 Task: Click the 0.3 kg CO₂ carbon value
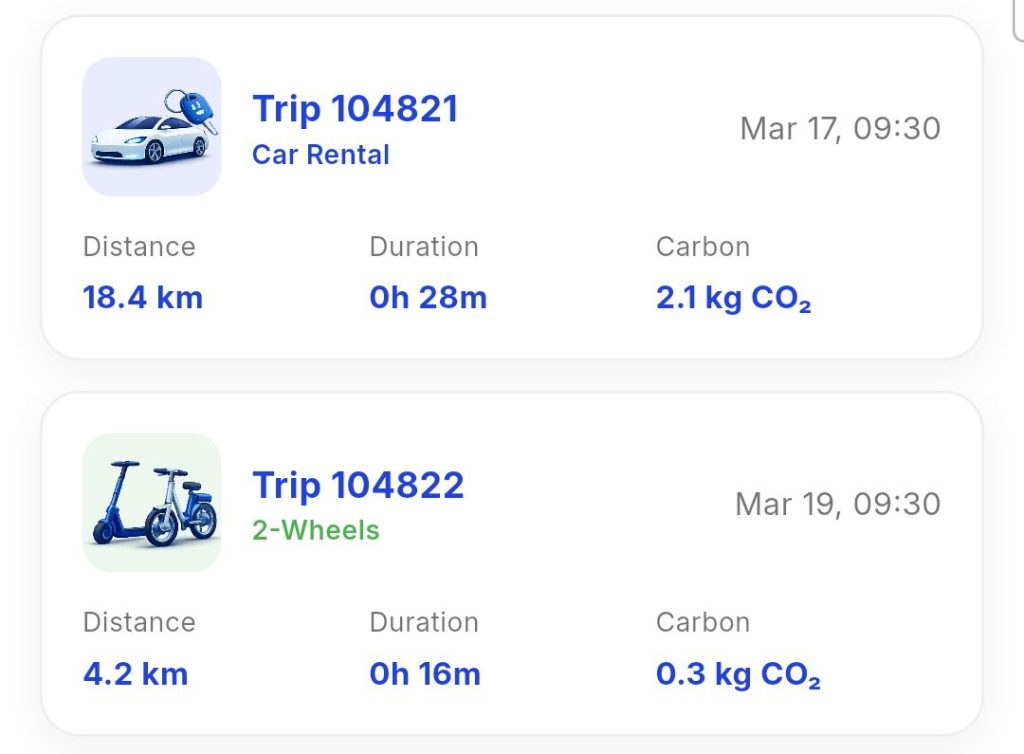pyautogui.click(x=738, y=674)
